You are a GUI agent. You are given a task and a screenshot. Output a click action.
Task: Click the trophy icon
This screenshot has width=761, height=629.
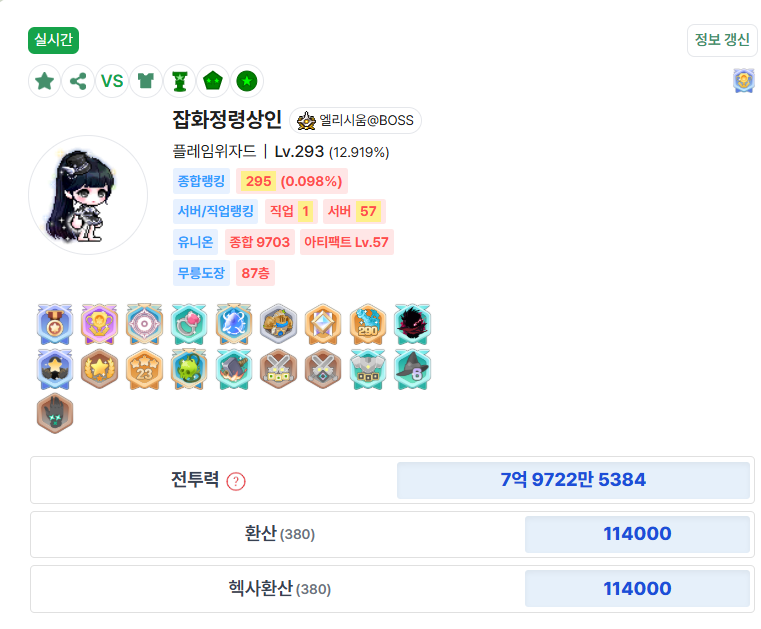(180, 81)
